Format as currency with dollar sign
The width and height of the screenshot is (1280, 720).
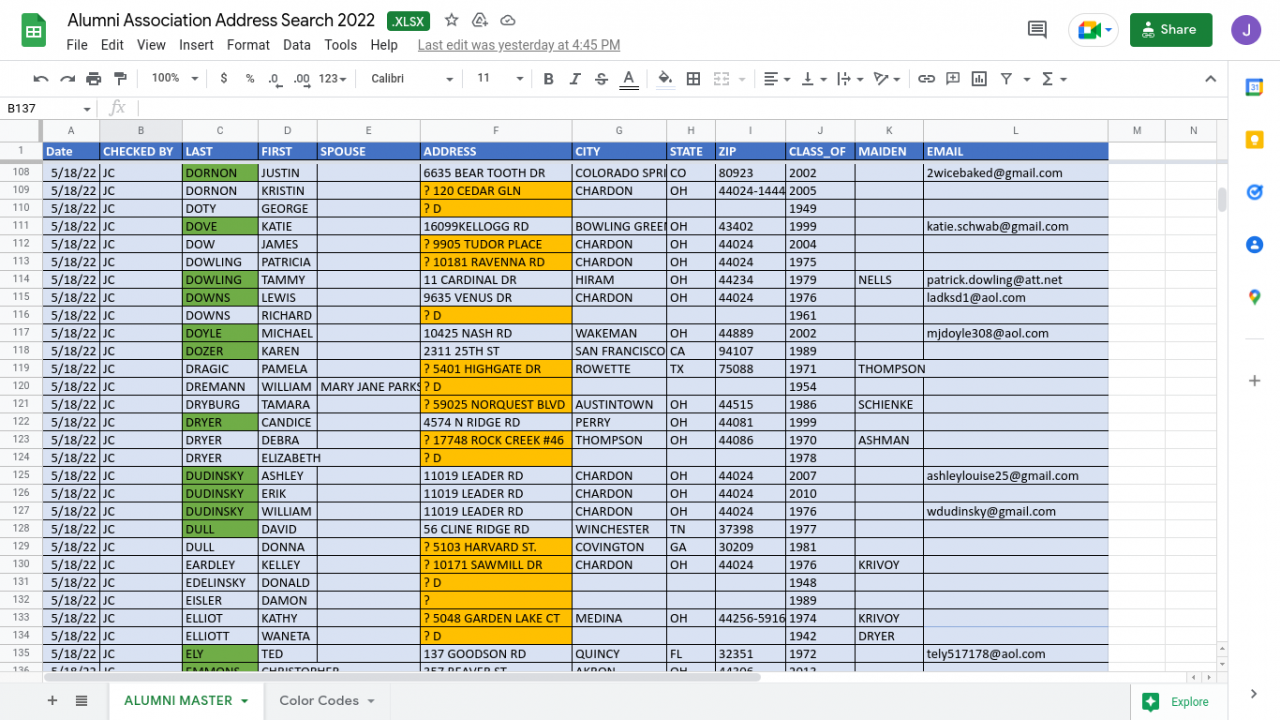pos(223,79)
